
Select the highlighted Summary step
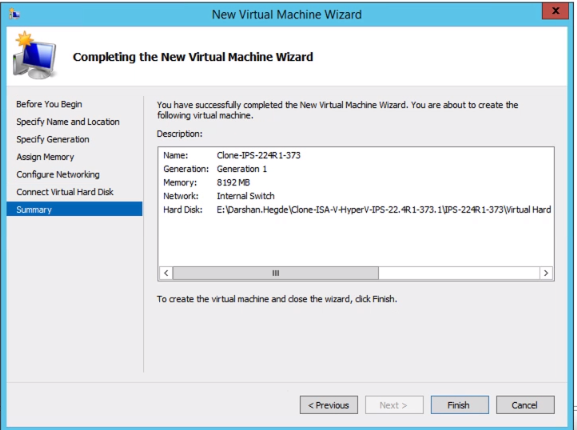74,209
